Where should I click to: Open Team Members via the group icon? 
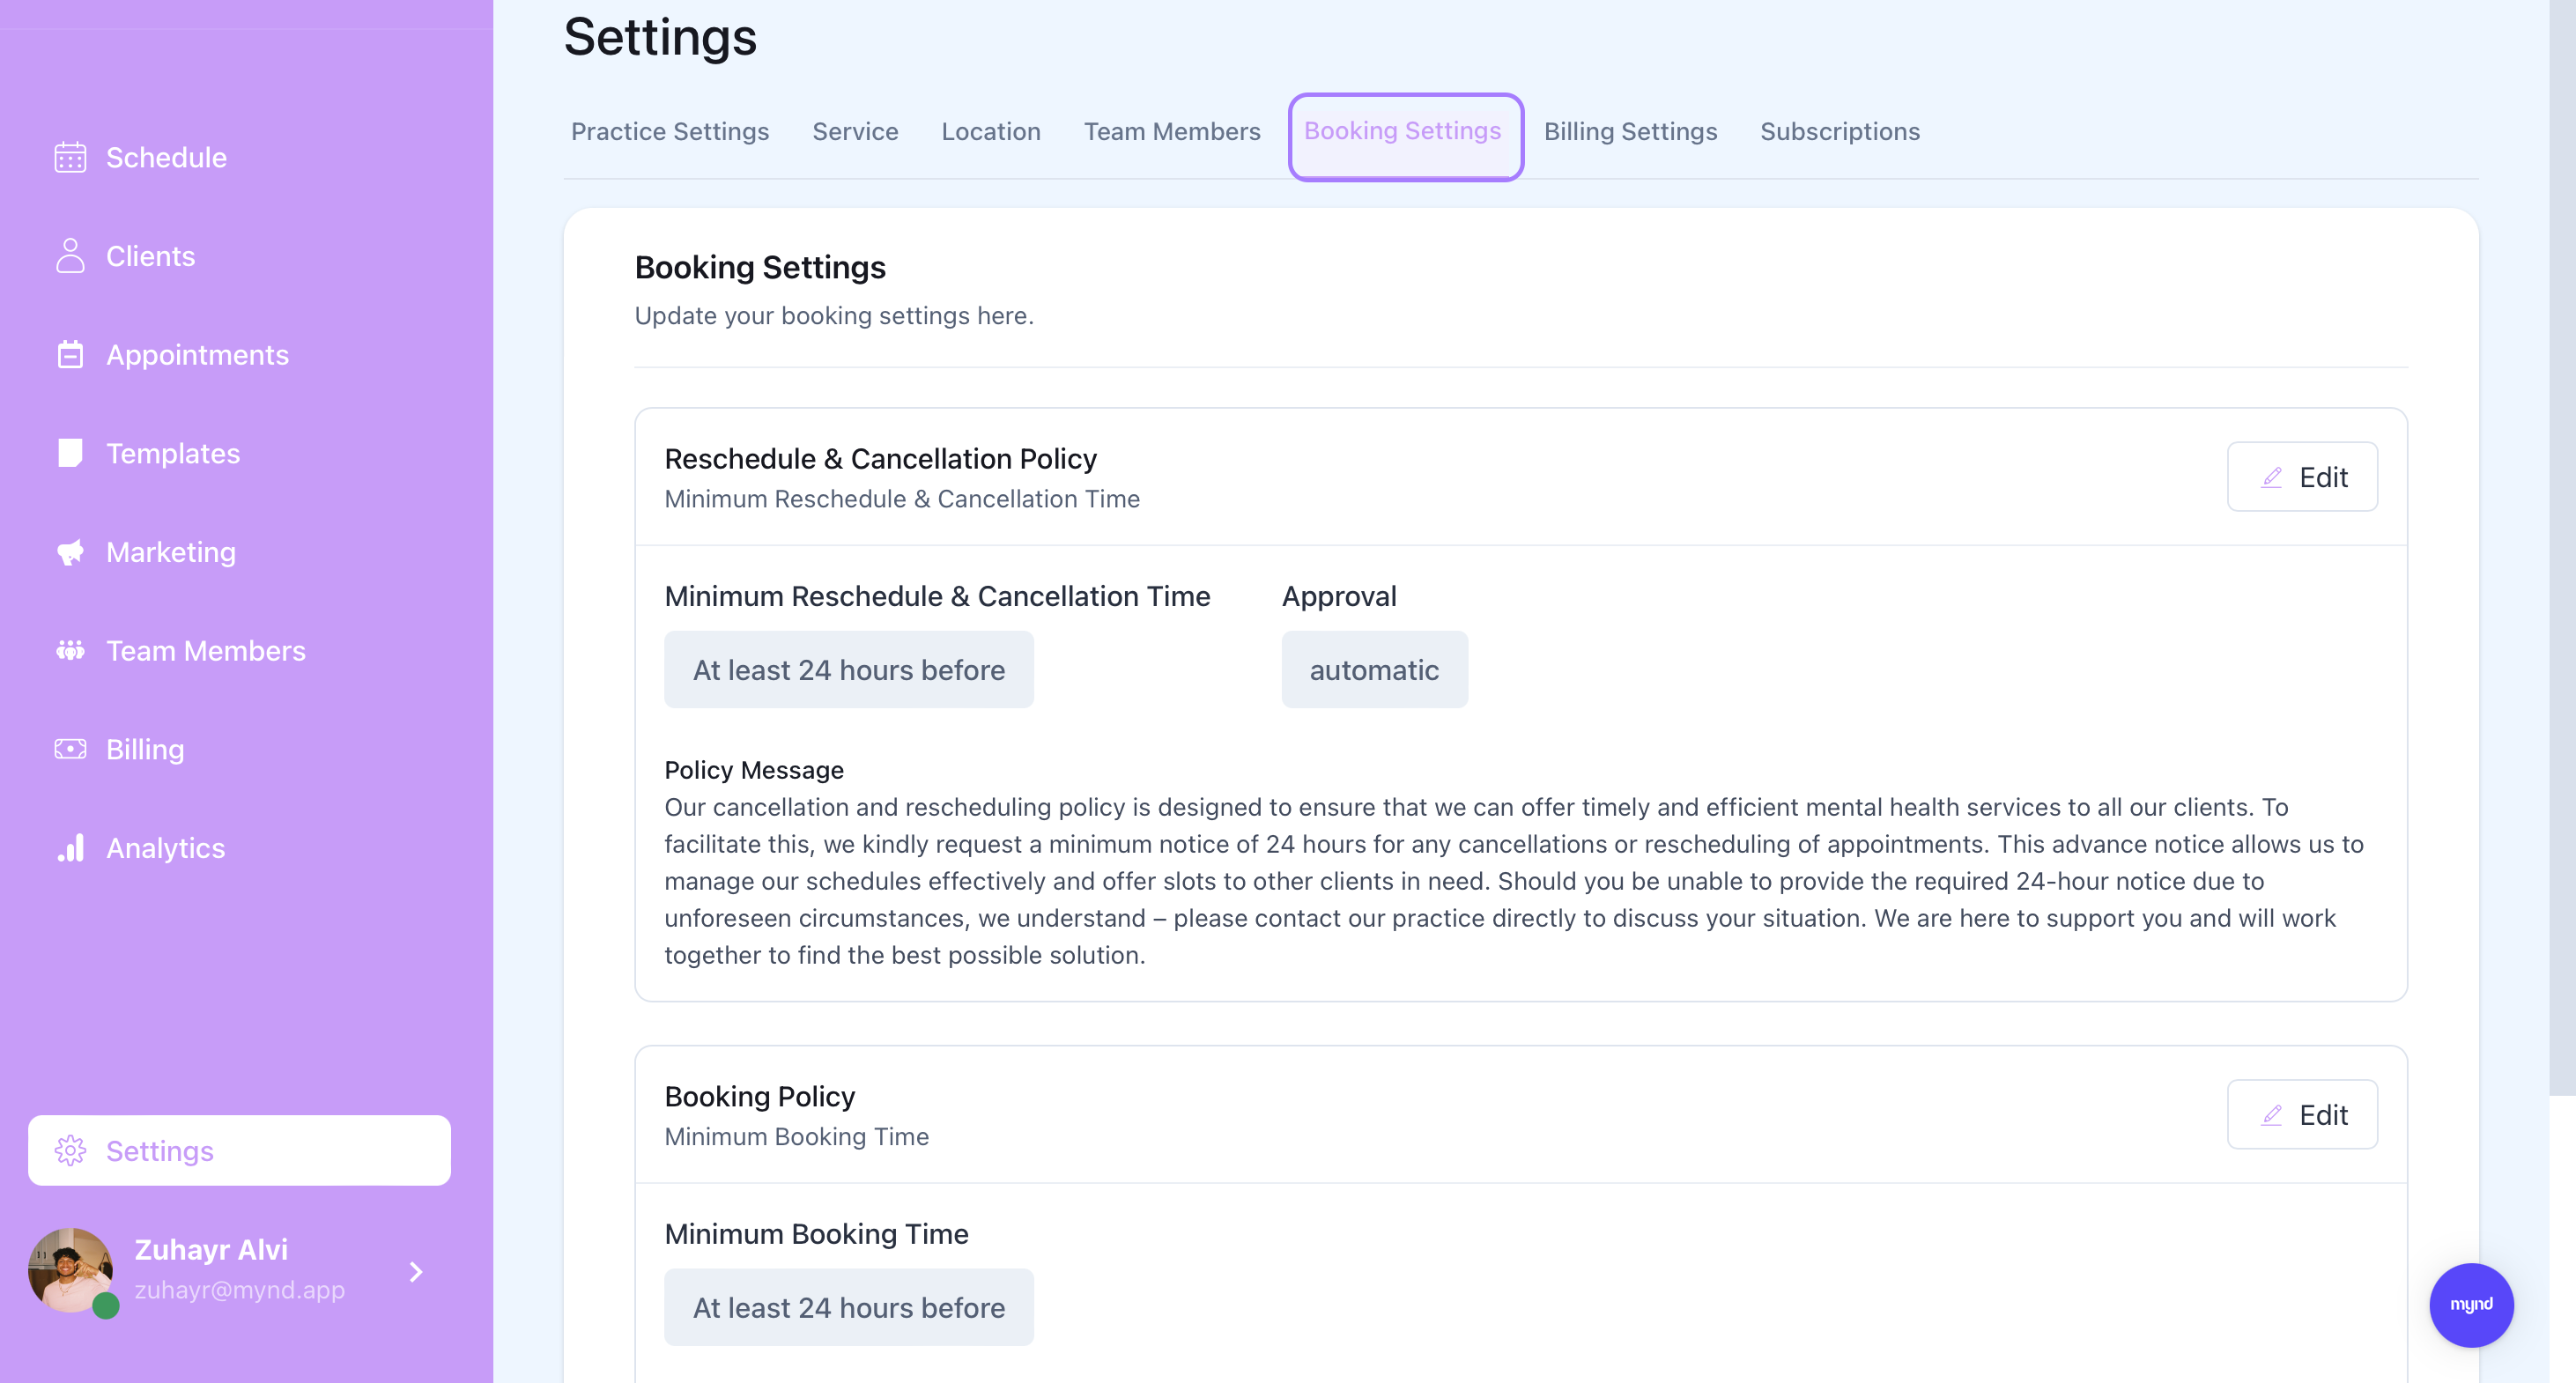(x=70, y=651)
